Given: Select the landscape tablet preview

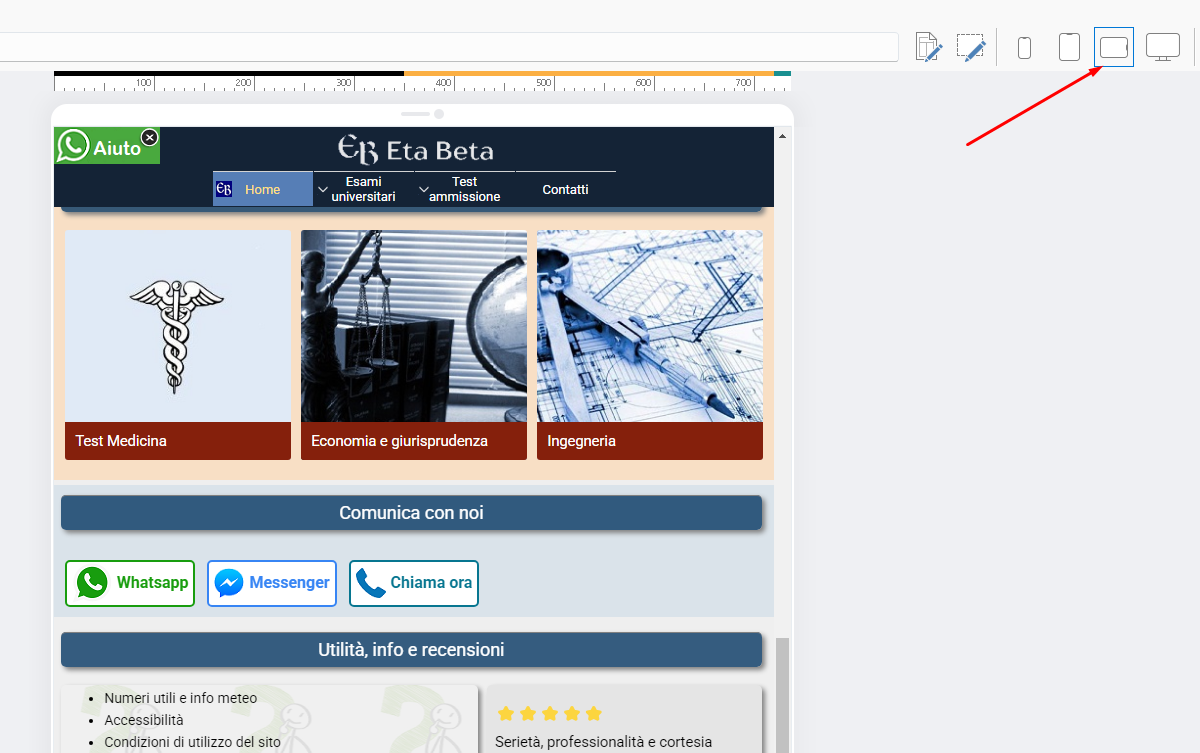Looking at the screenshot, I should coord(1114,47).
